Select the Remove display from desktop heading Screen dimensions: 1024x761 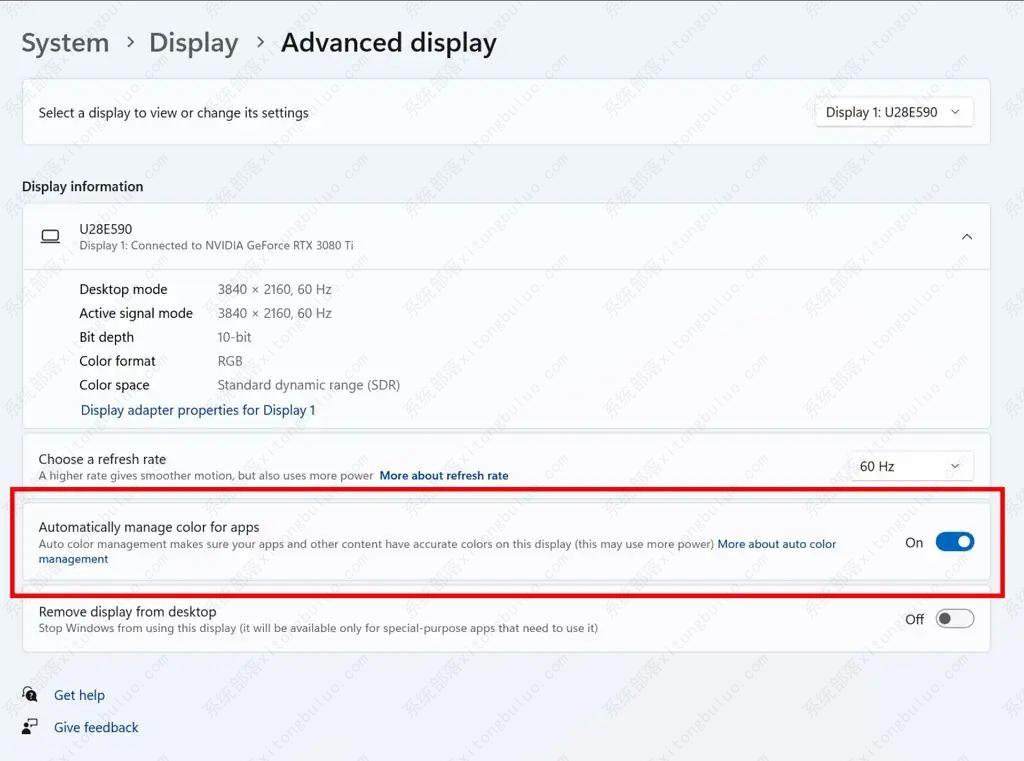coord(127,611)
